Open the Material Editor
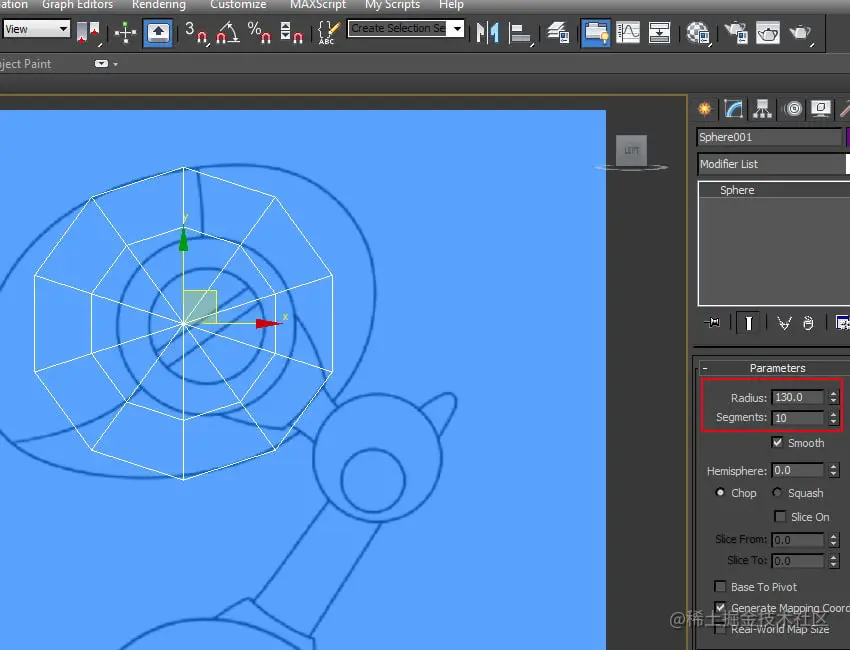850x650 pixels. tap(698, 33)
